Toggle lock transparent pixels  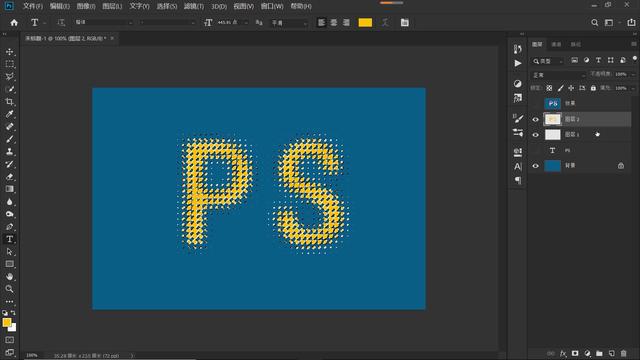tap(549, 88)
